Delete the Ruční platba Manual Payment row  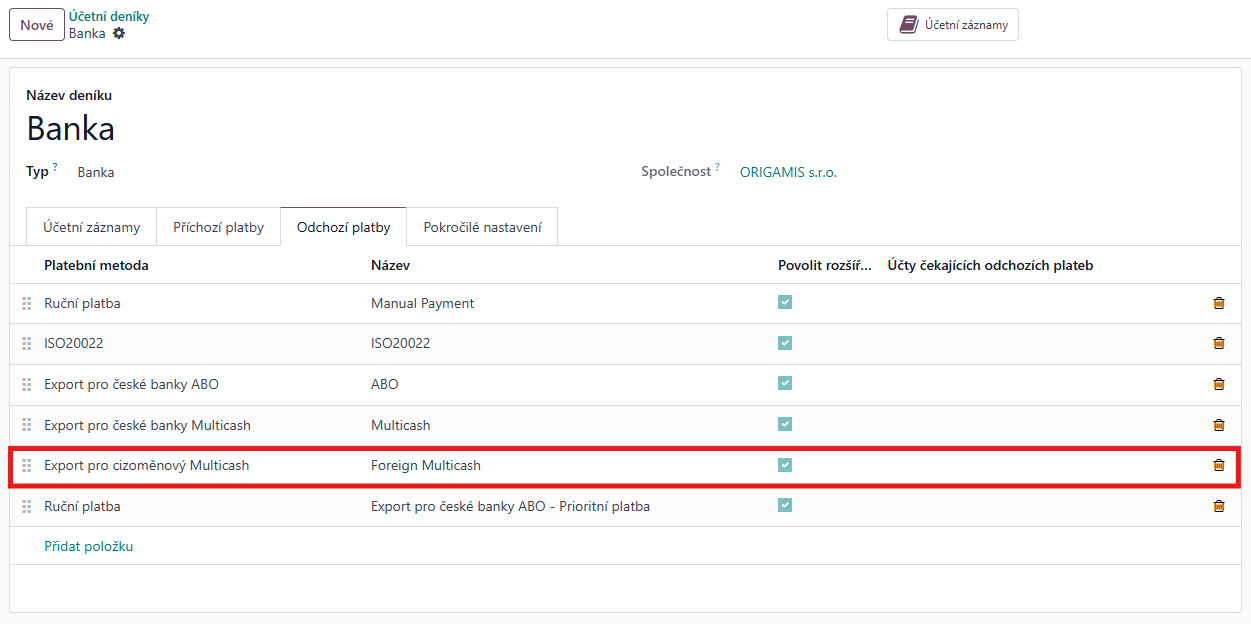pos(1218,303)
